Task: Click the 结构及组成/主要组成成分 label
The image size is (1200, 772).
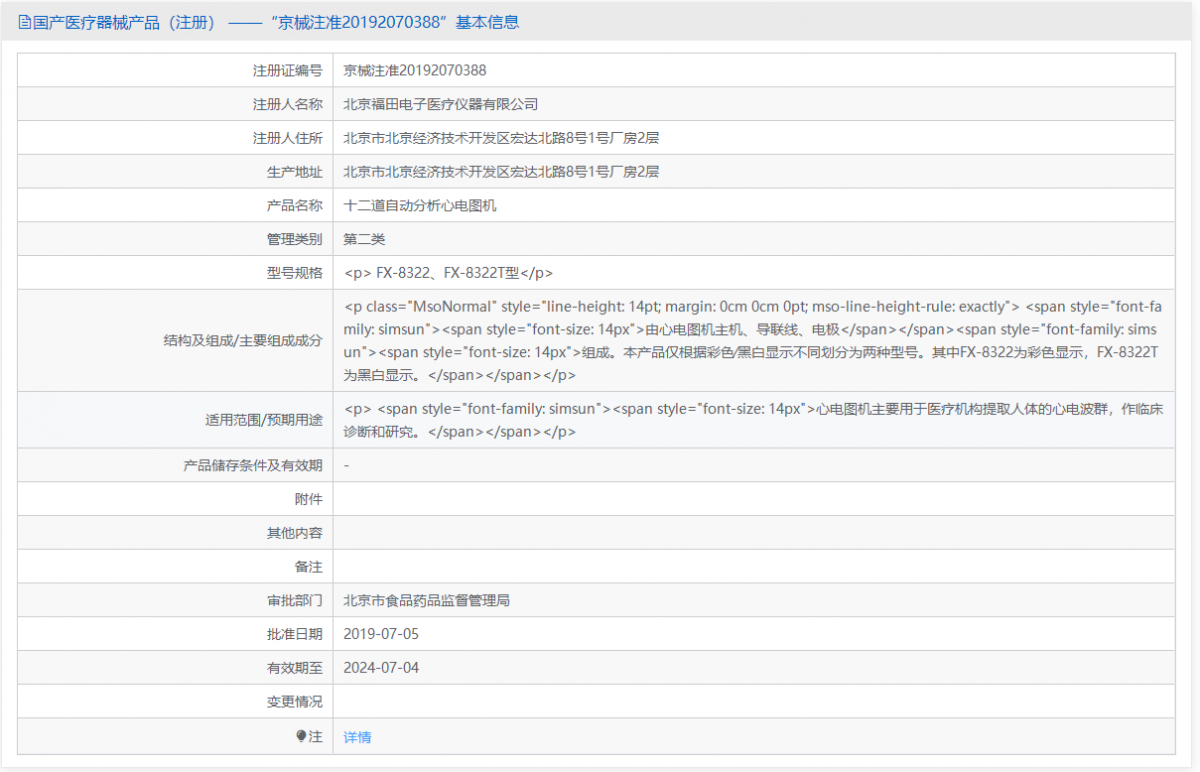Action: click(x=243, y=341)
